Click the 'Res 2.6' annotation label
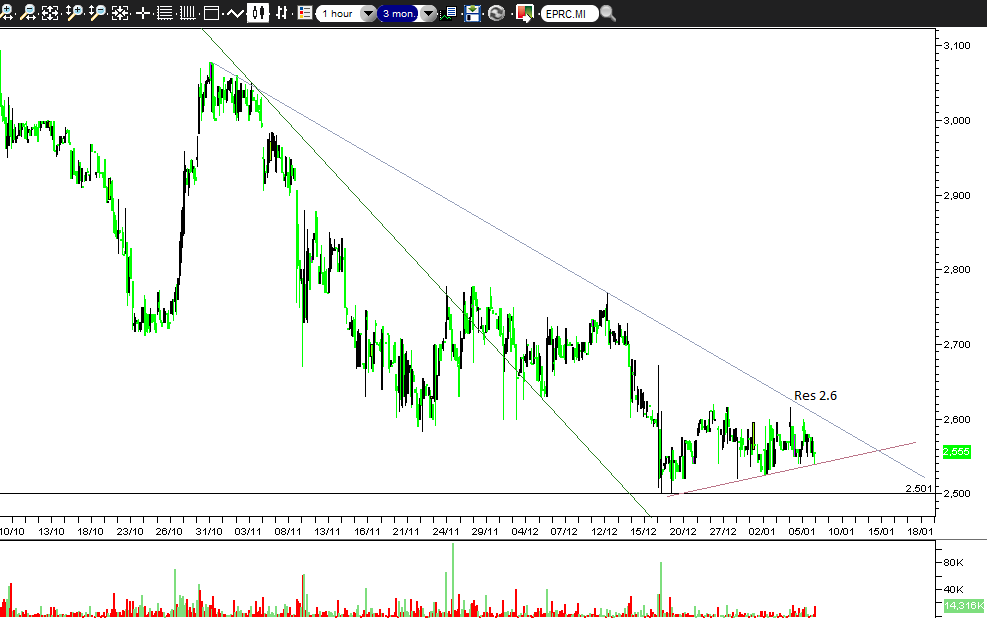Viewport: 988px width, 618px height. tap(815, 396)
